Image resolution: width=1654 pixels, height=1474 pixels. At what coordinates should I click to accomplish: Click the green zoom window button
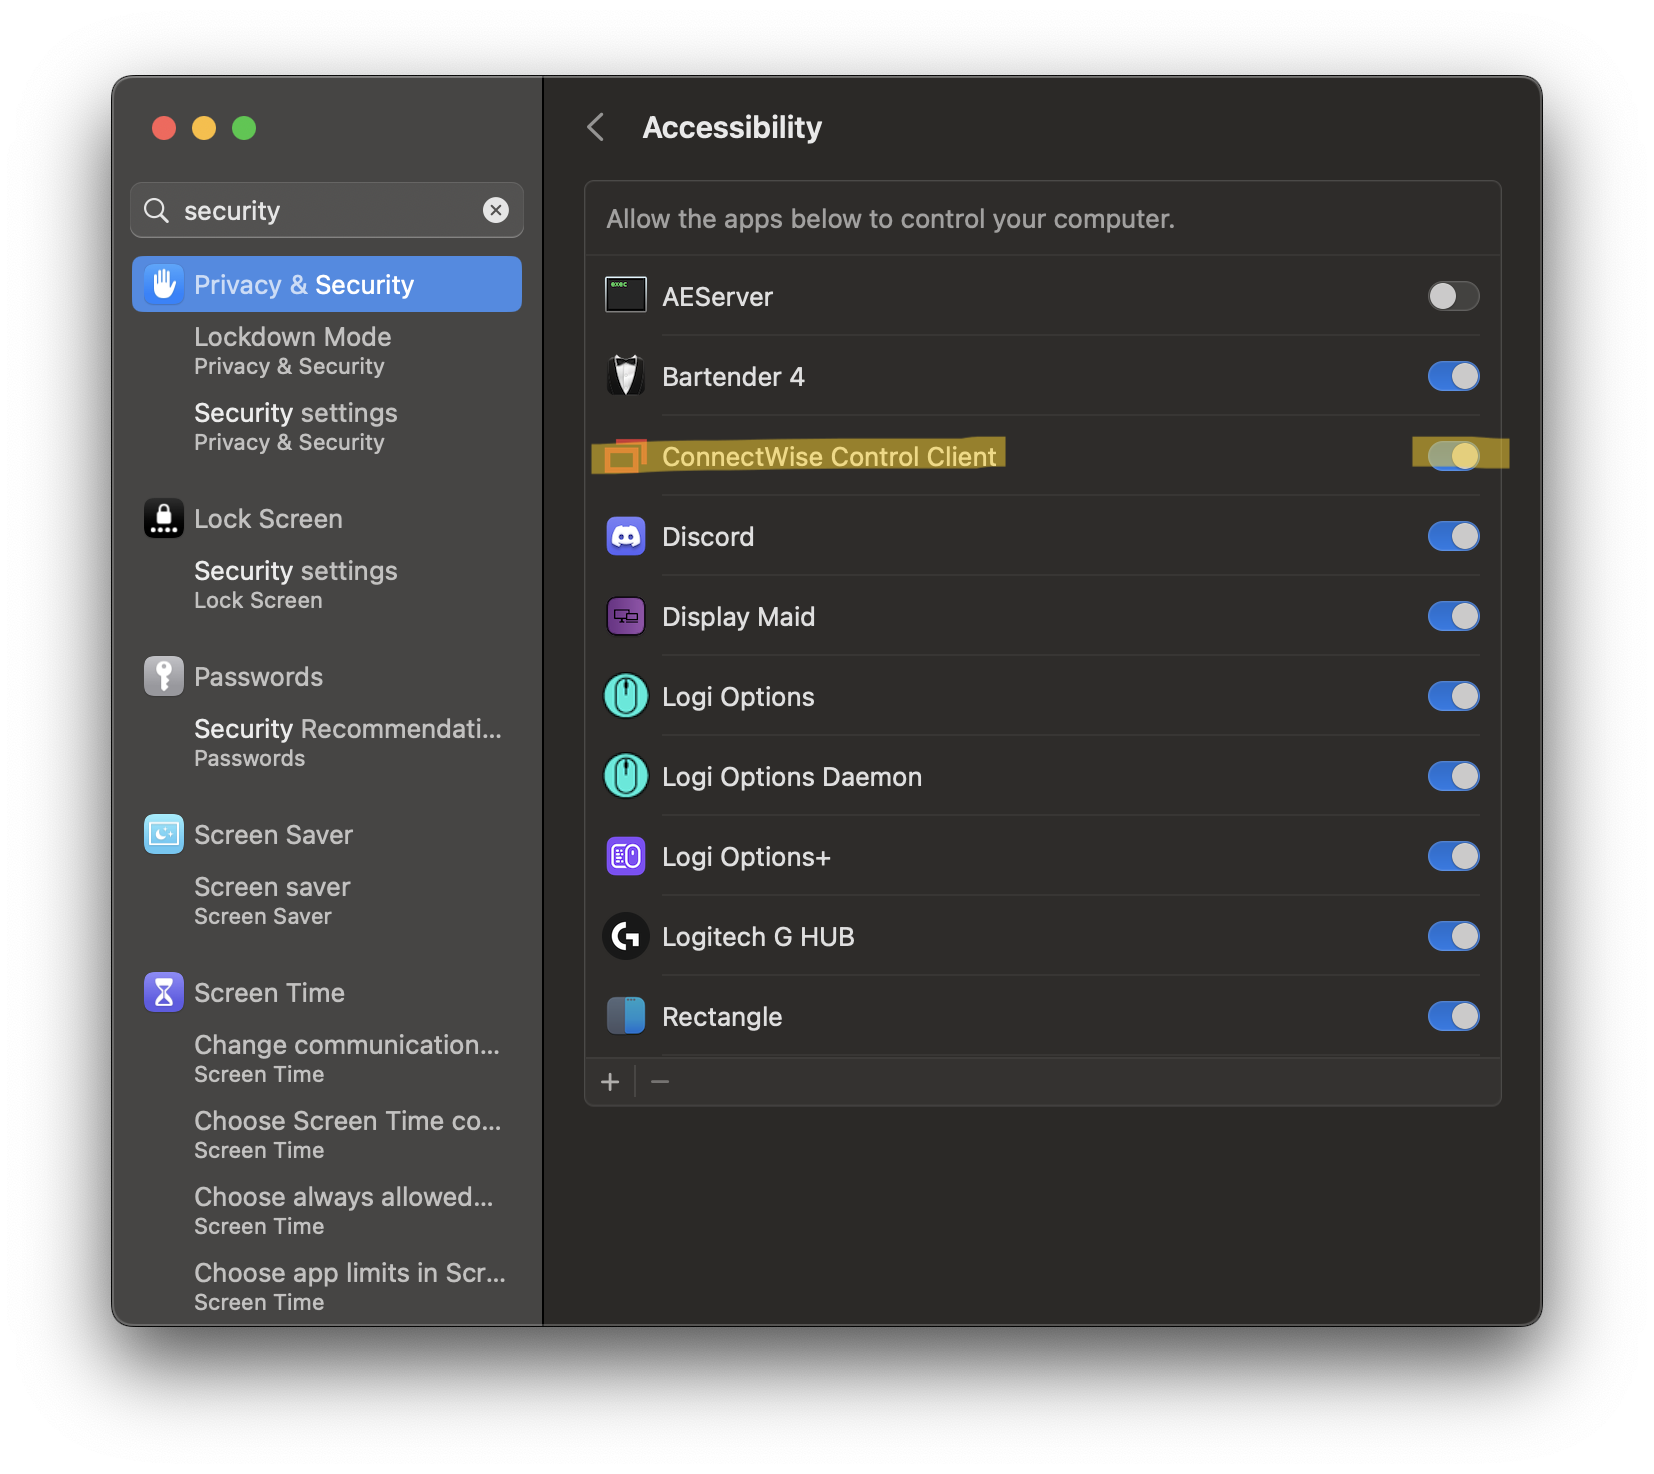[x=244, y=128]
